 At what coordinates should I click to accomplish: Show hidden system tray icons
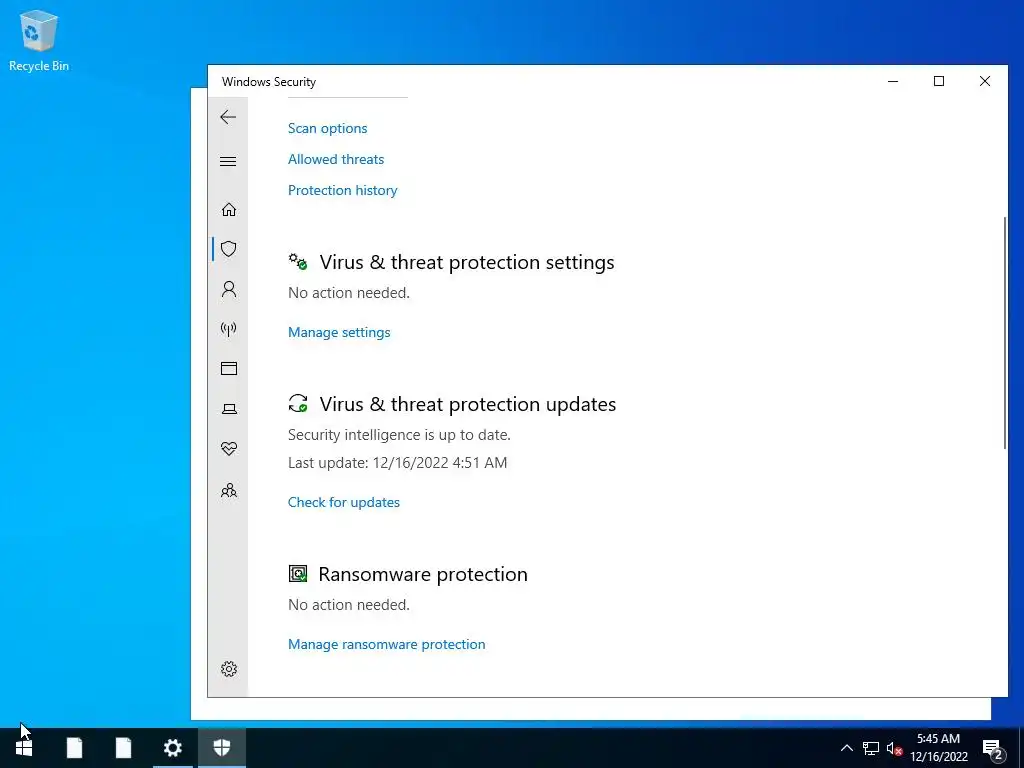coord(846,748)
